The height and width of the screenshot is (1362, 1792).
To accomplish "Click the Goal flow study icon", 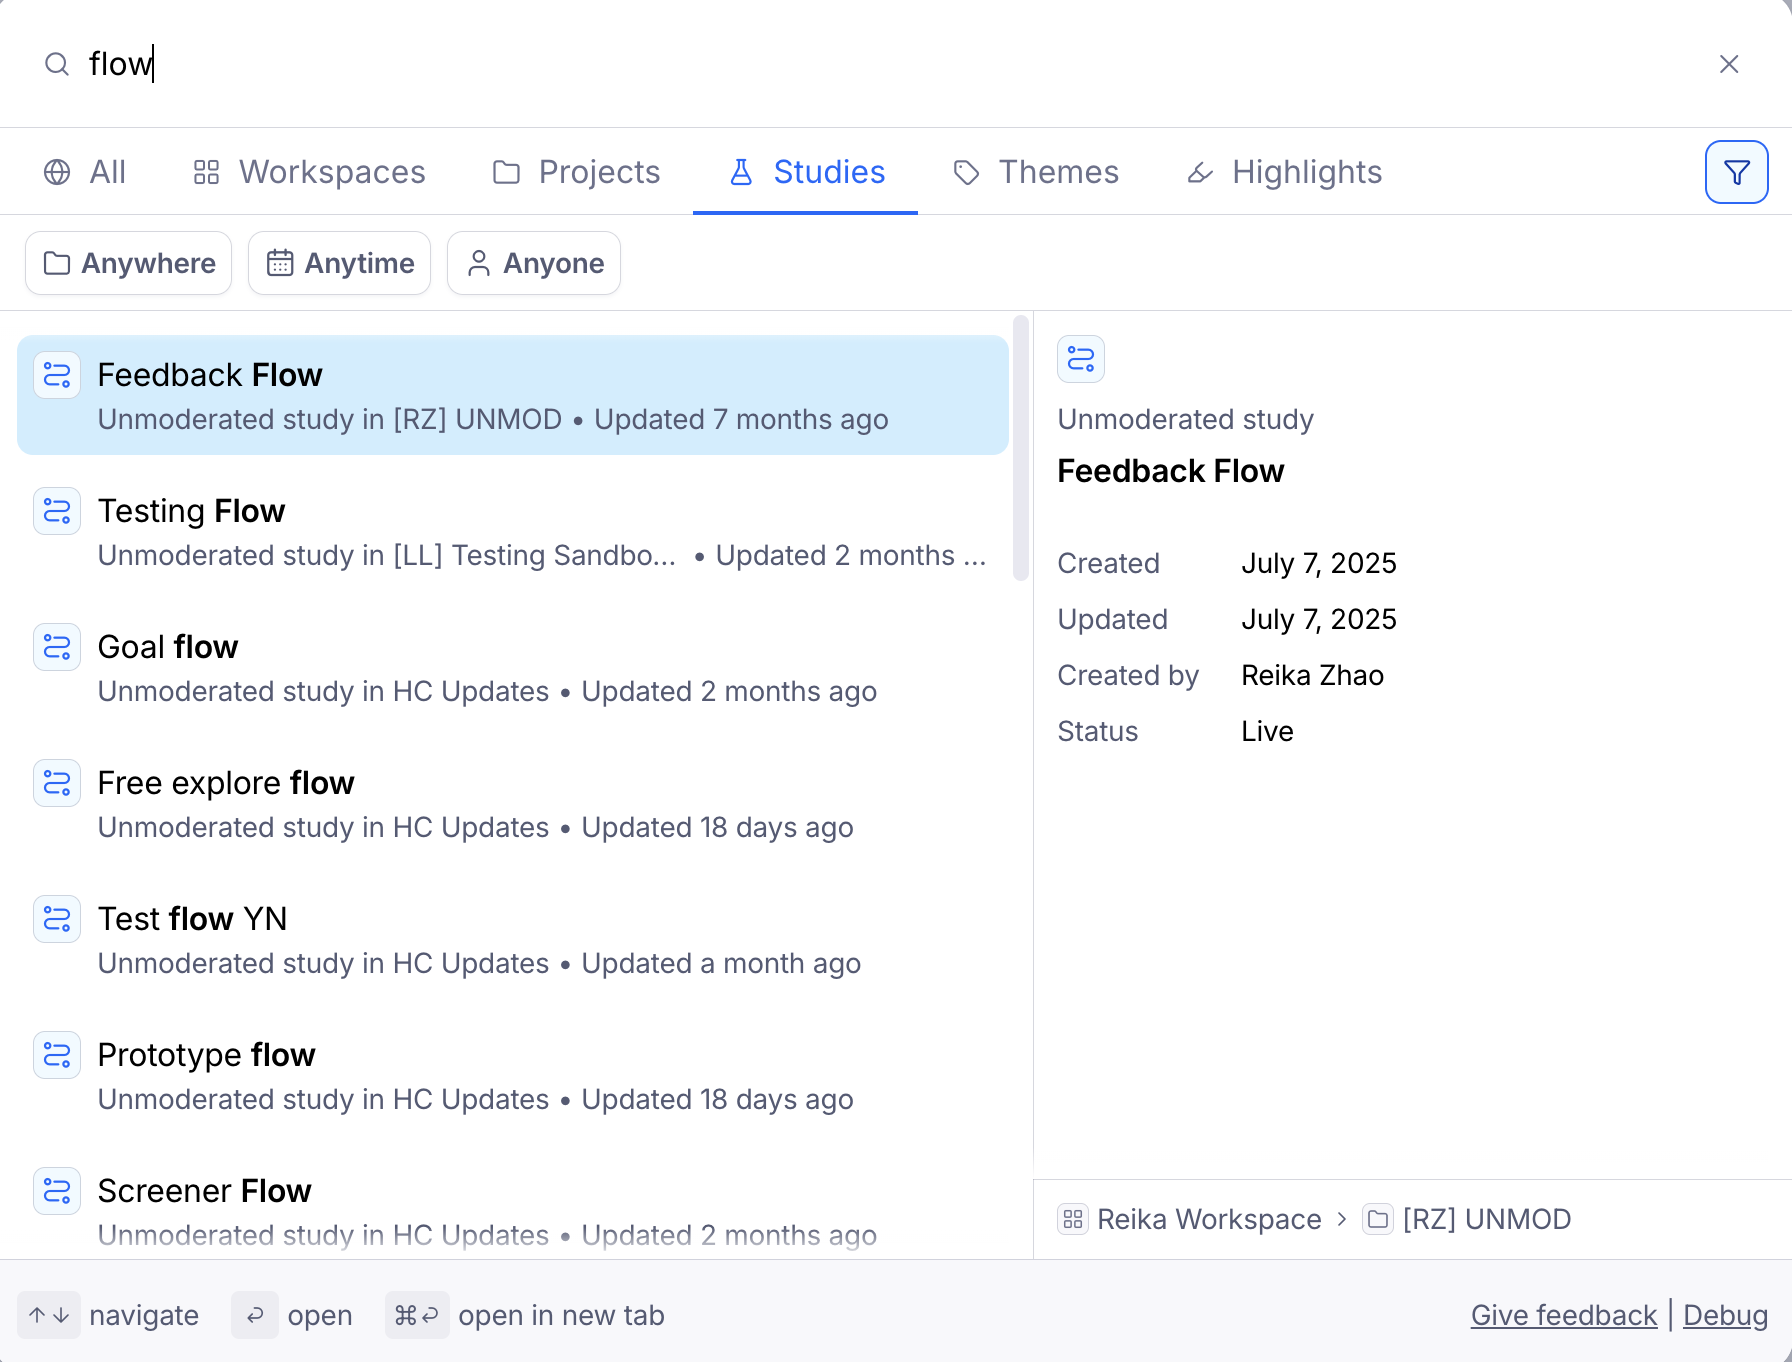I will 57,648.
